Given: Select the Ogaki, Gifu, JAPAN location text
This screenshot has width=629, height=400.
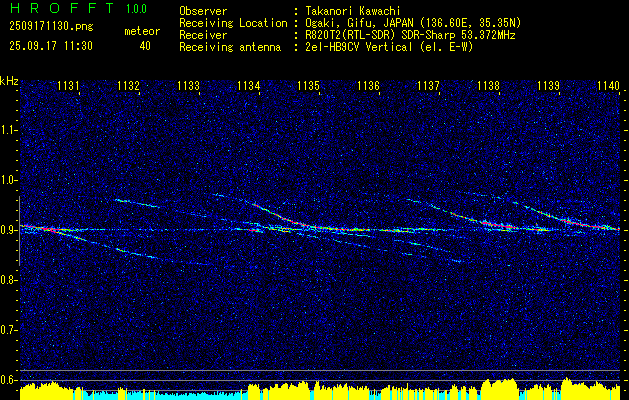Looking at the screenshot, I should [413, 23].
